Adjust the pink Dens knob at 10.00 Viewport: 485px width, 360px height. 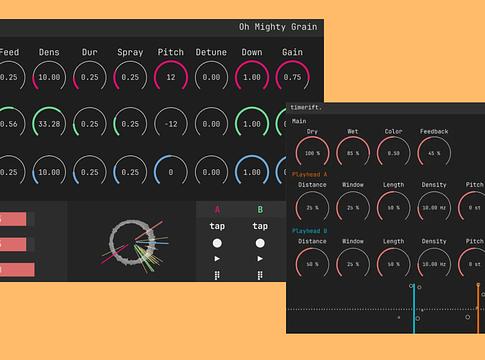49,77
